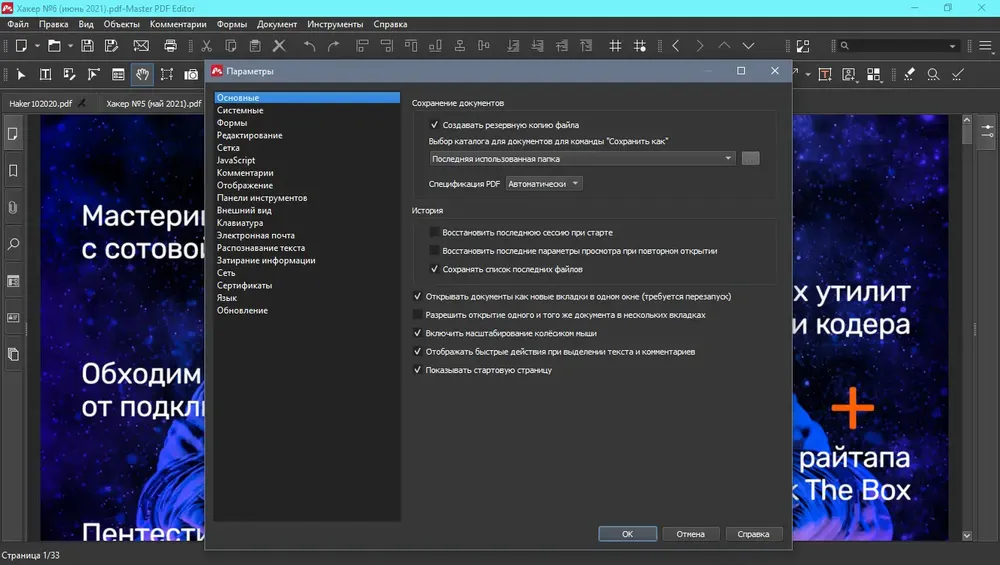Click the 'Справка' dialog button

[753, 534]
